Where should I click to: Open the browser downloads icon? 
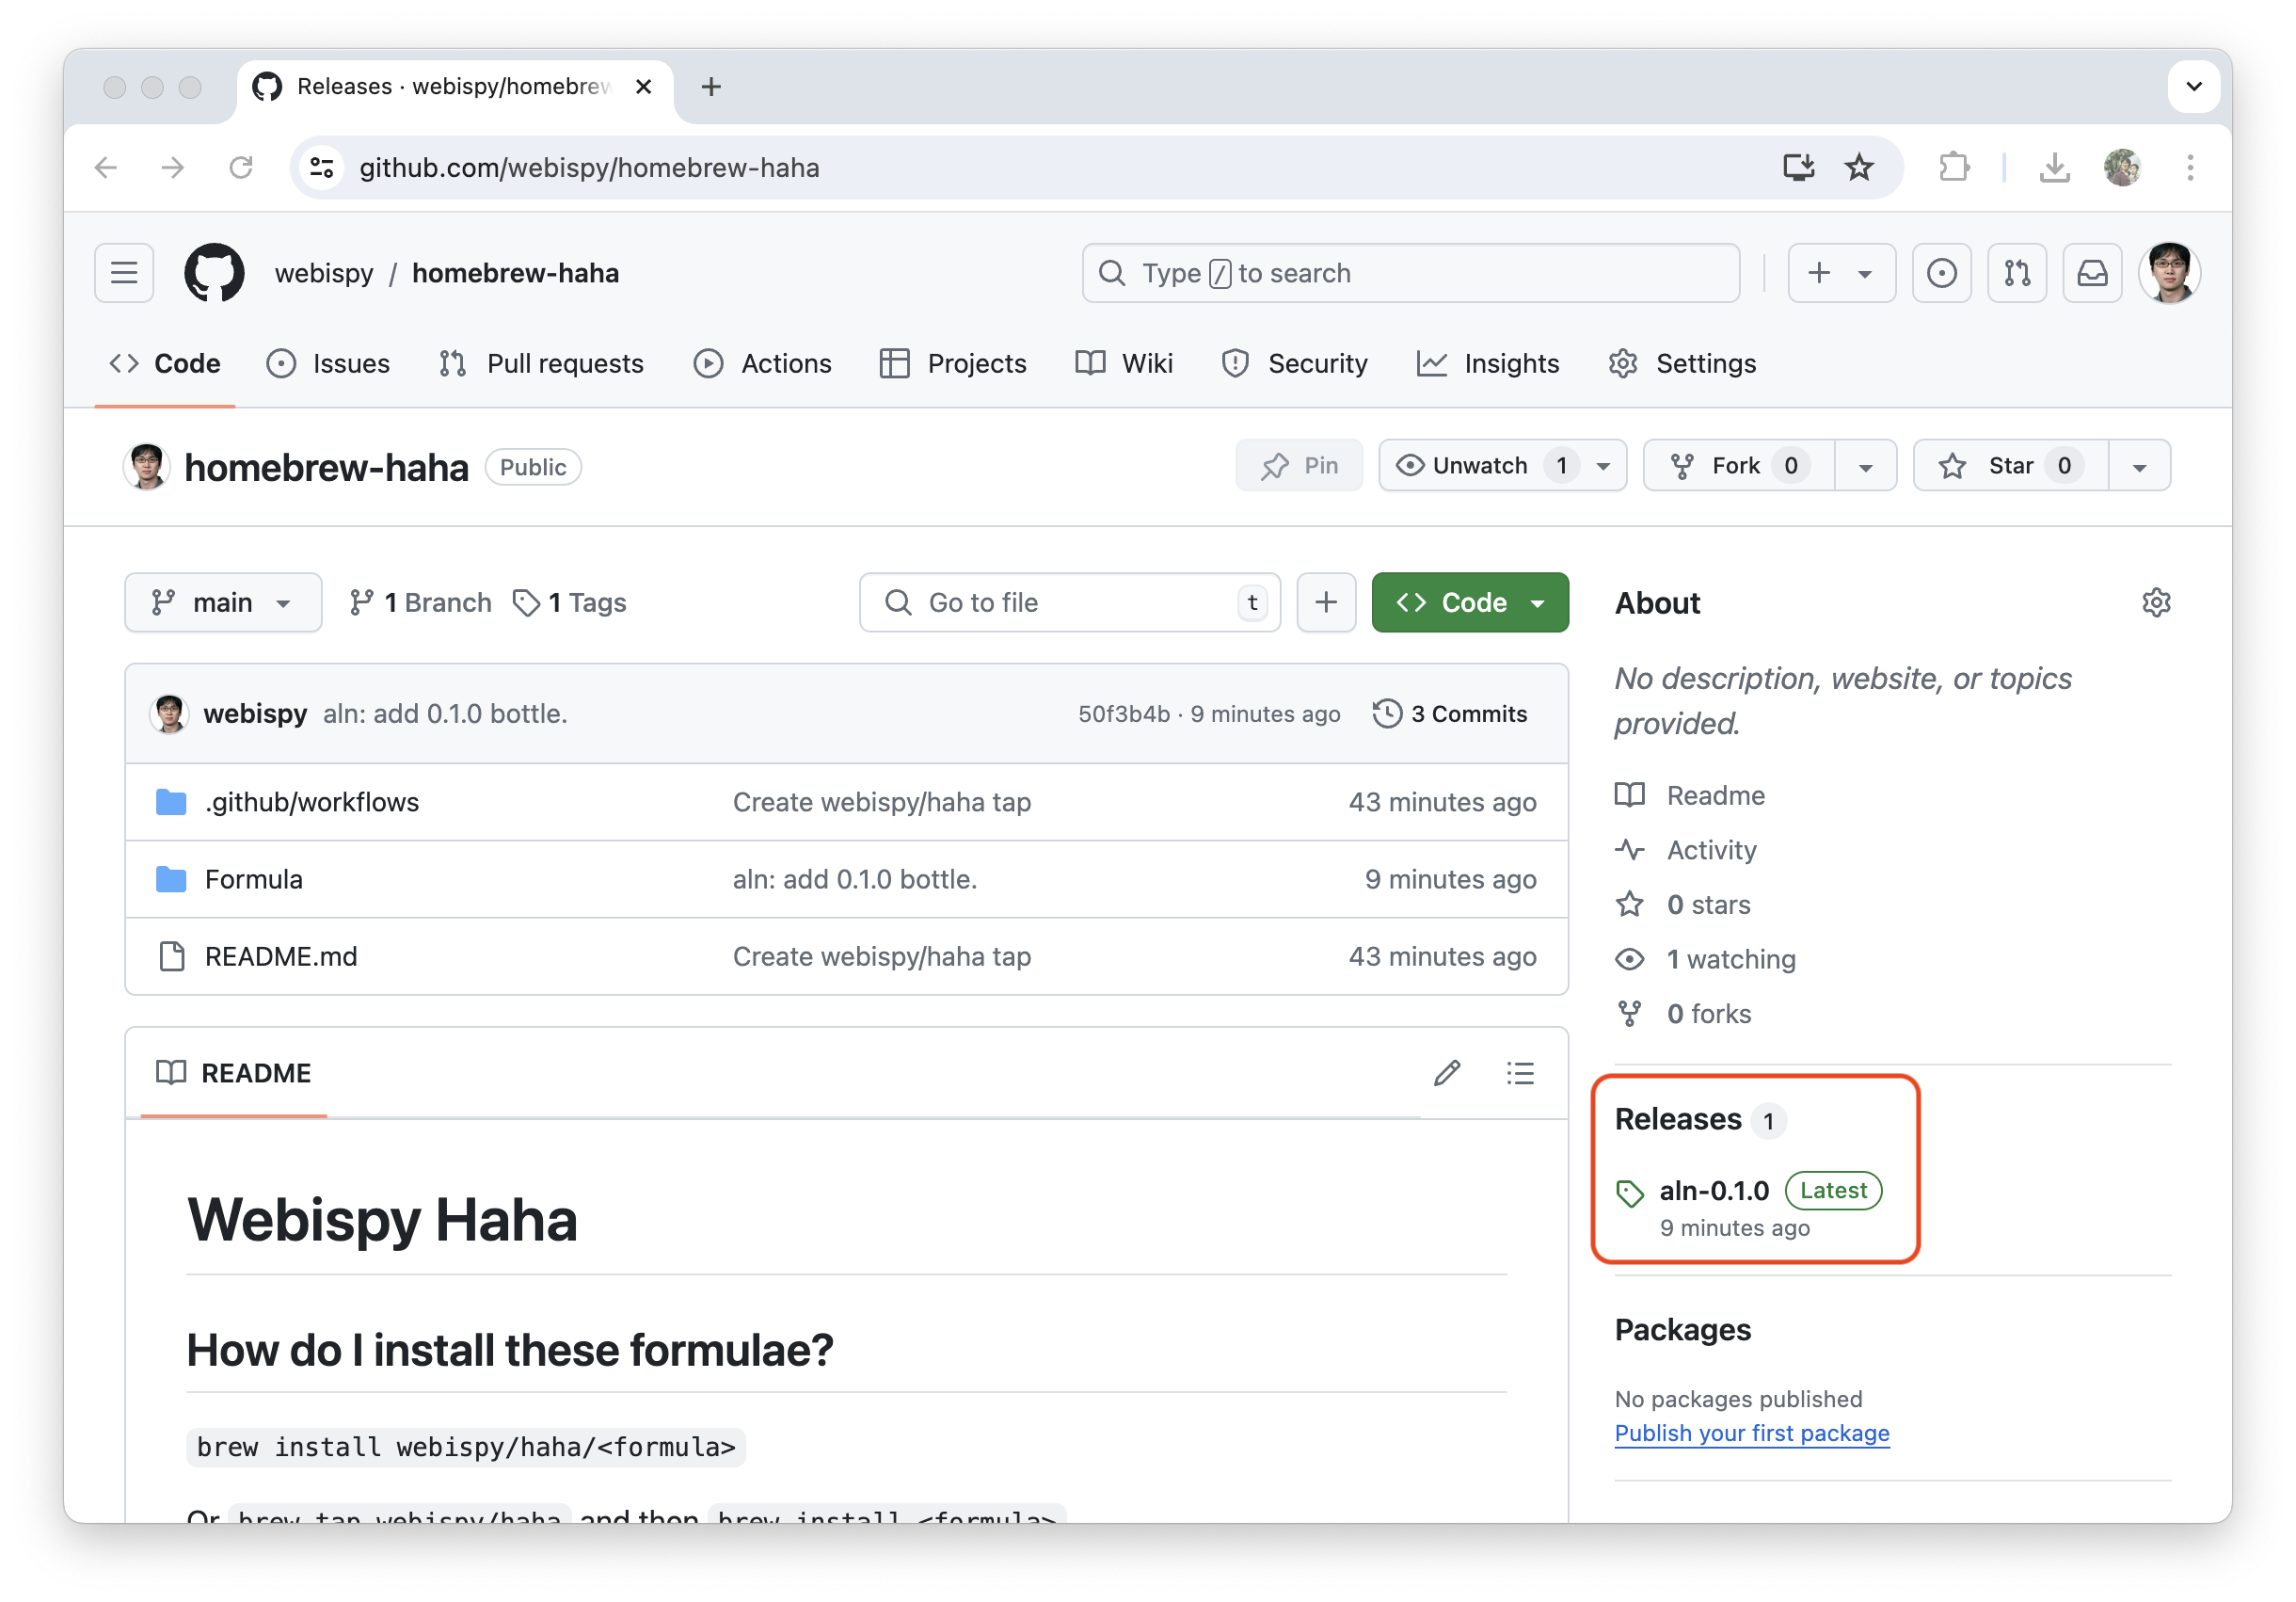coord(2055,167)
